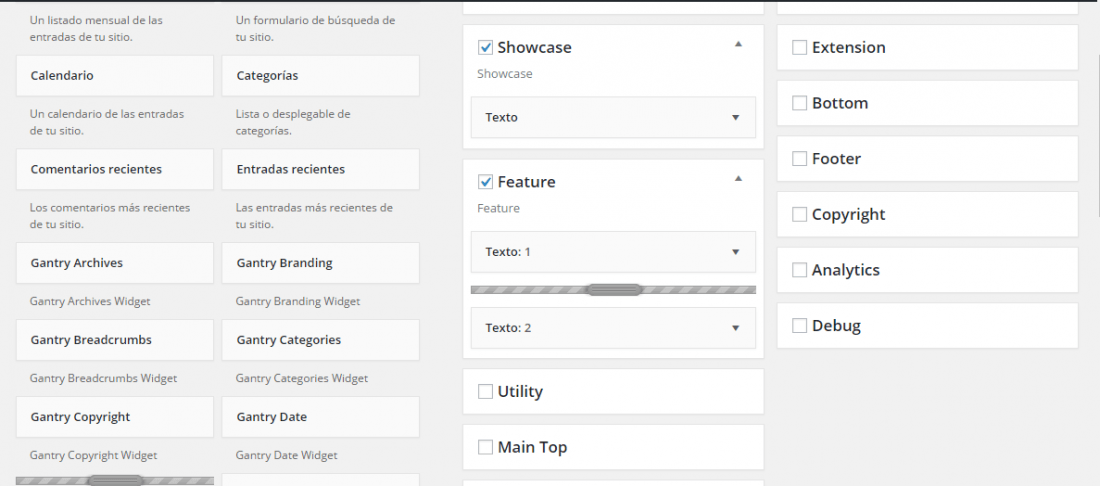This screenshot has width=1100, height=486.
Task: Click the Copyright widget area heading
Action: click(x=848, y=215)
